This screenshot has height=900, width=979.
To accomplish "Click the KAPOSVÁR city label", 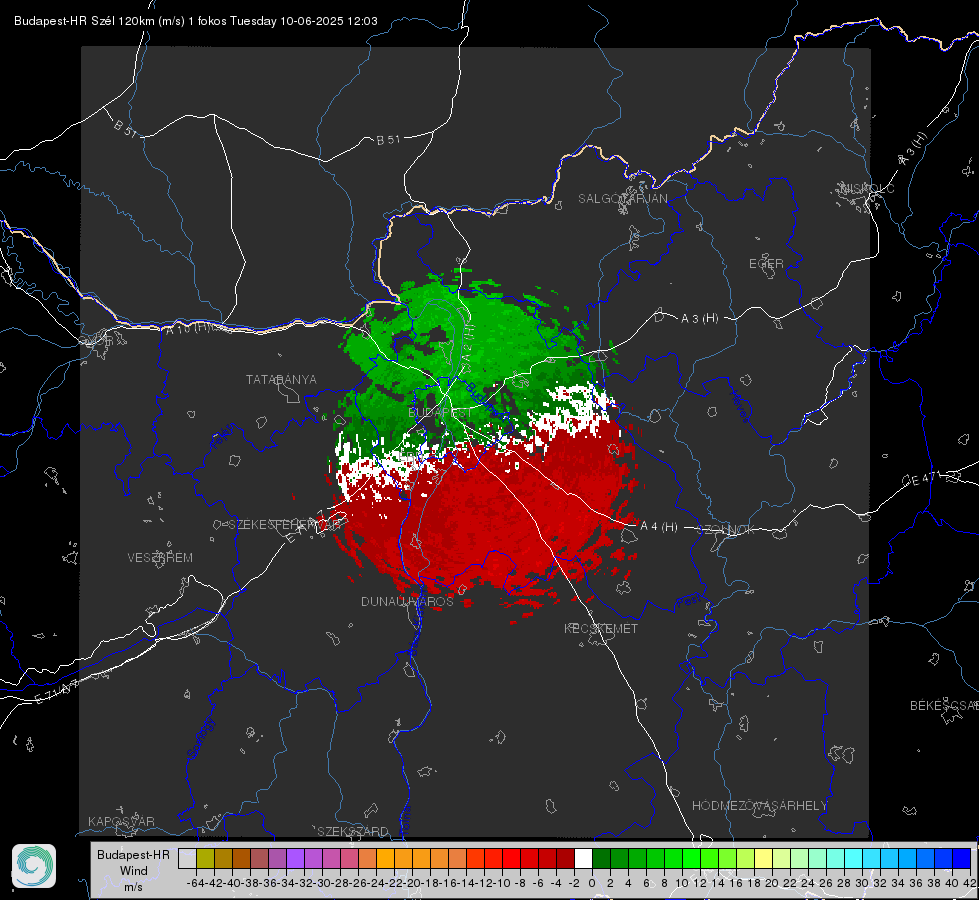I will coord(121,821).
